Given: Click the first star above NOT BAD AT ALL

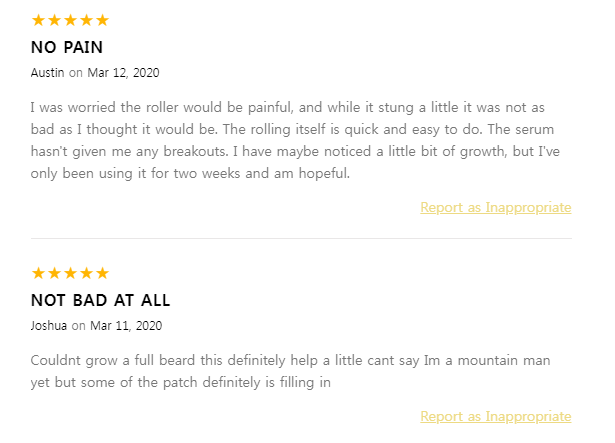Looking at the screenshot, I should tap(38, 273).
